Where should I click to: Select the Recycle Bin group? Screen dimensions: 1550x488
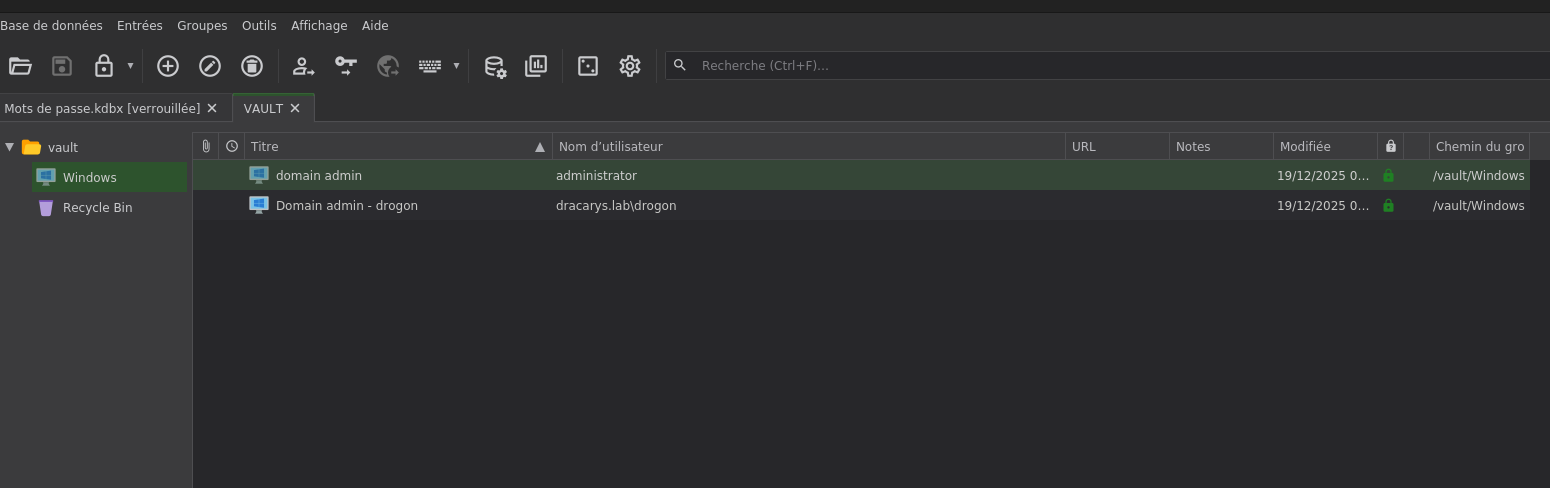[x=97, y=208]
